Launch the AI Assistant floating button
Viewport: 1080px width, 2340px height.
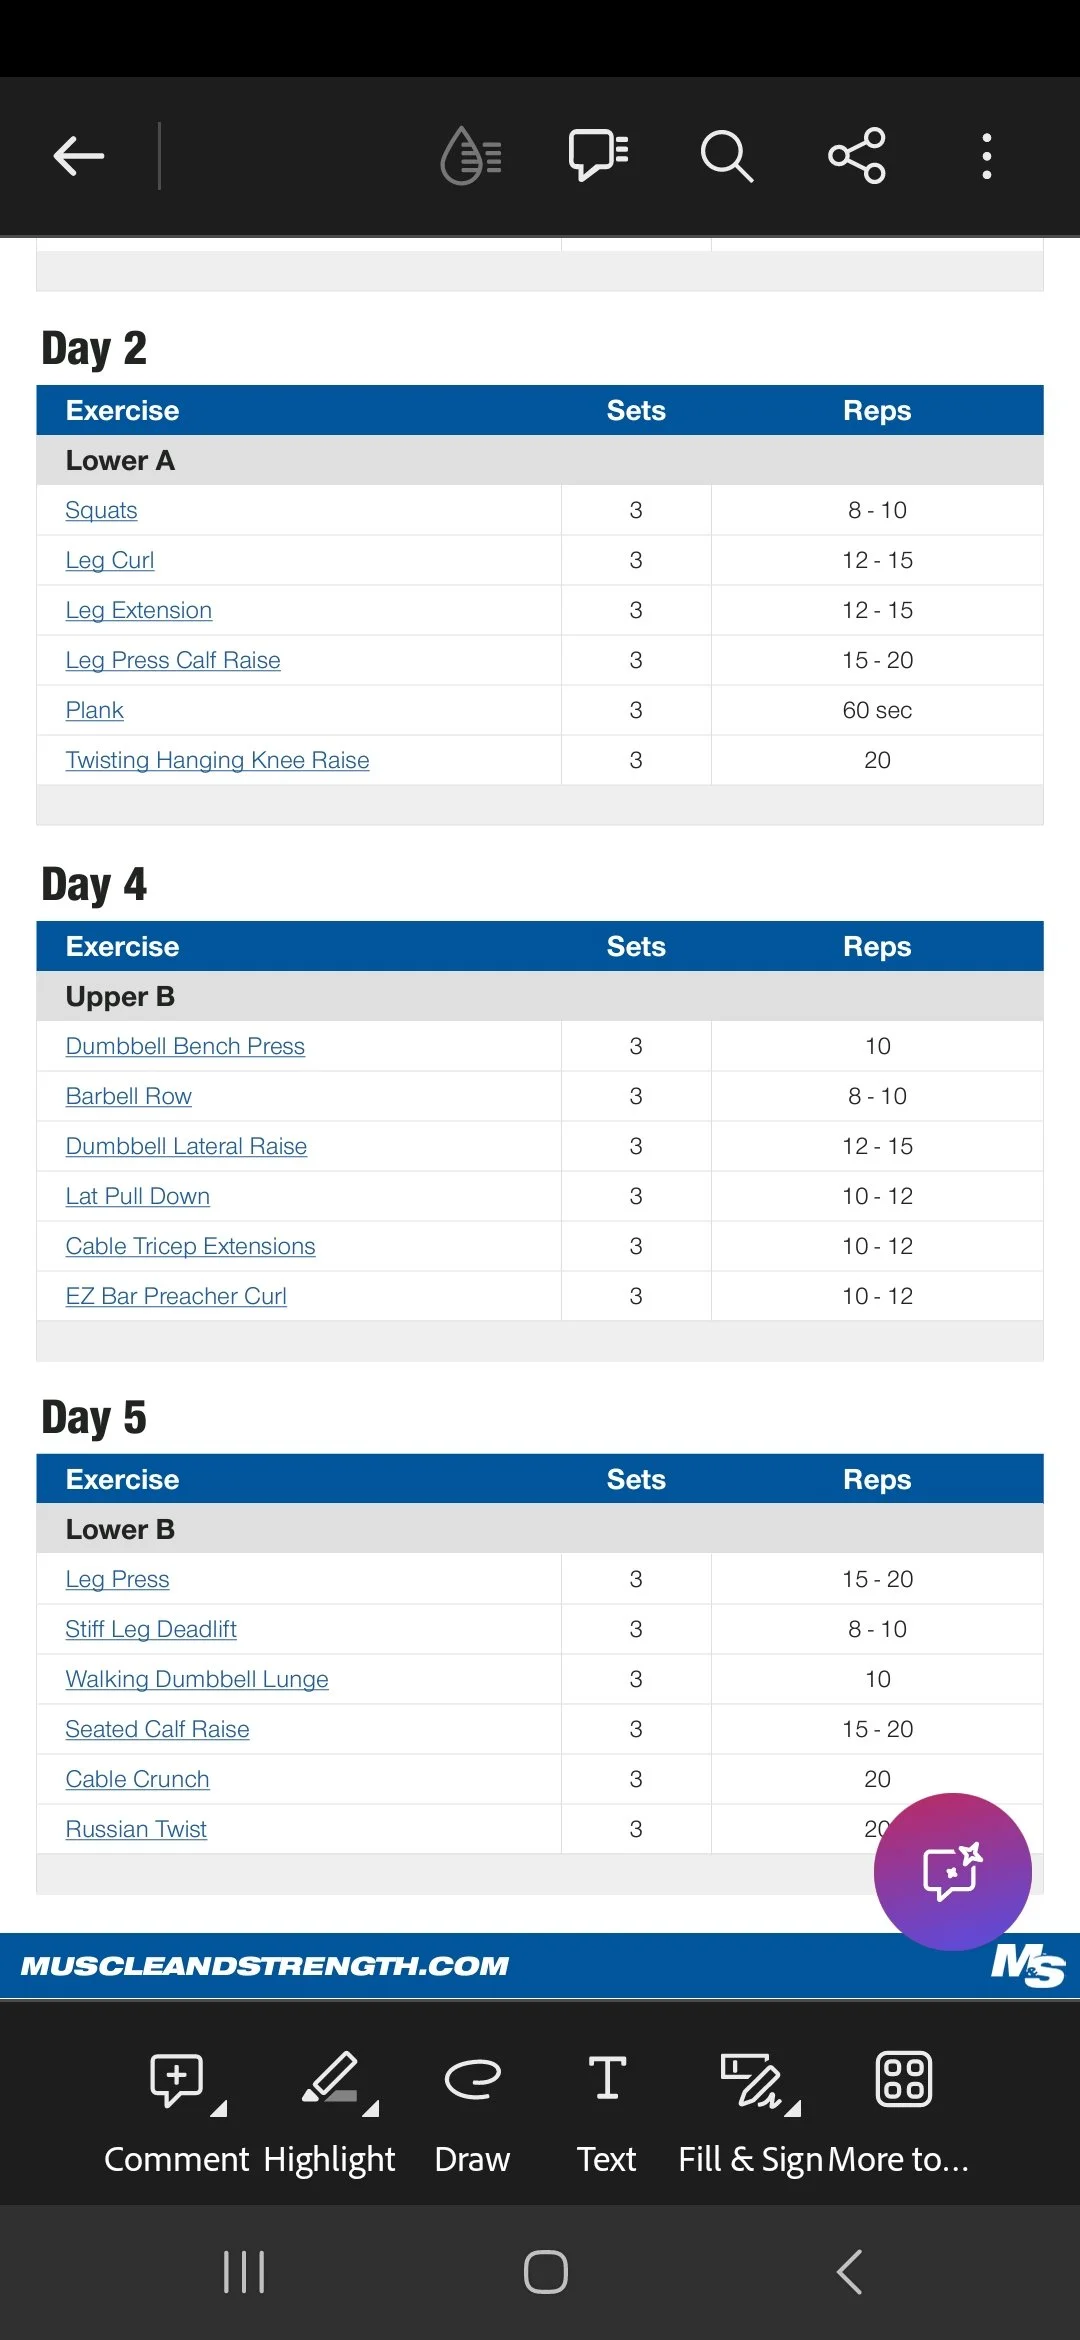[952, 1871]
